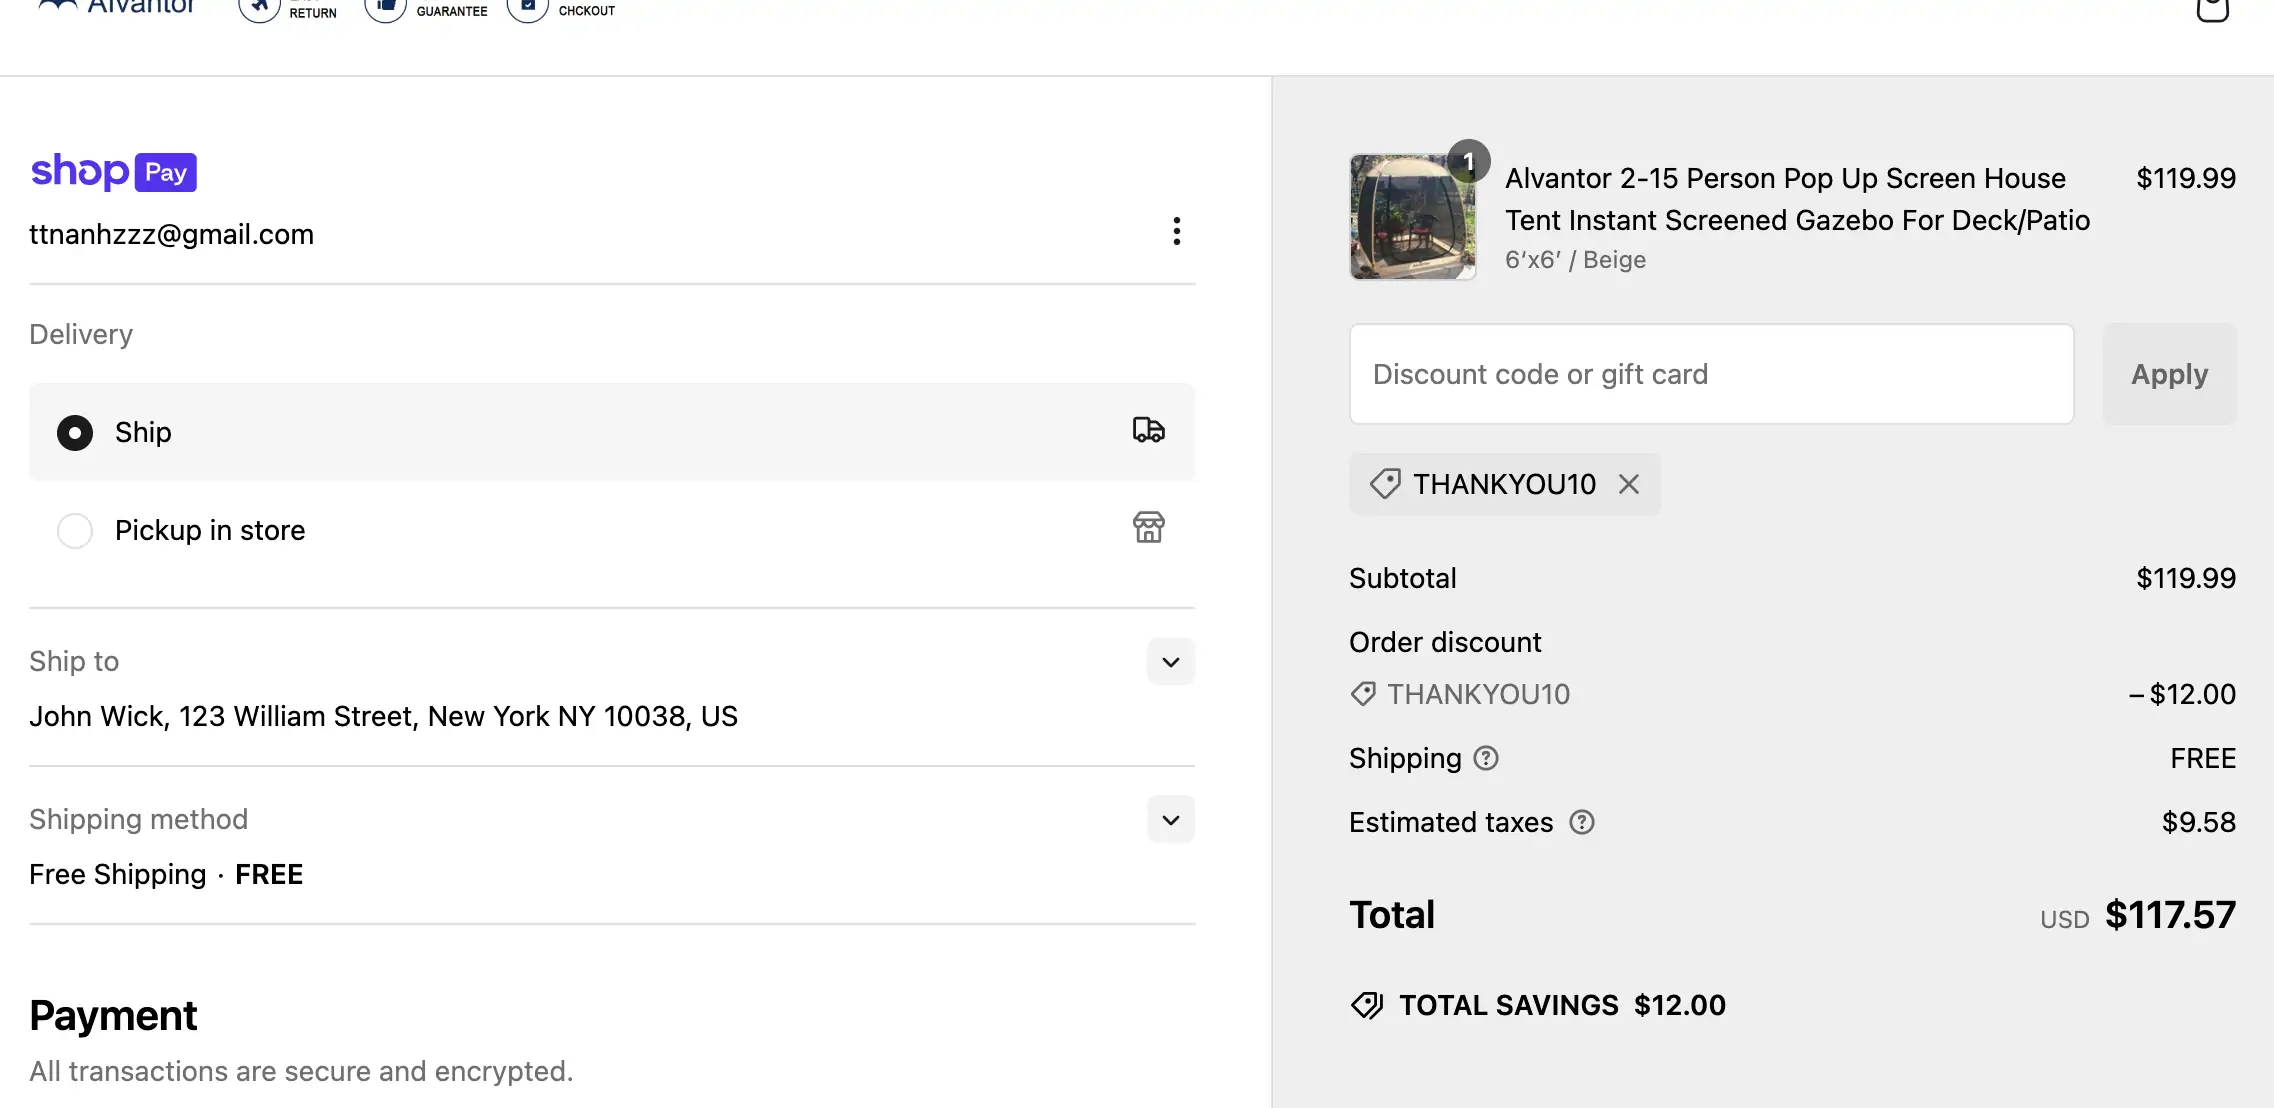Click the Checkout badge in the header

[561, 10]
